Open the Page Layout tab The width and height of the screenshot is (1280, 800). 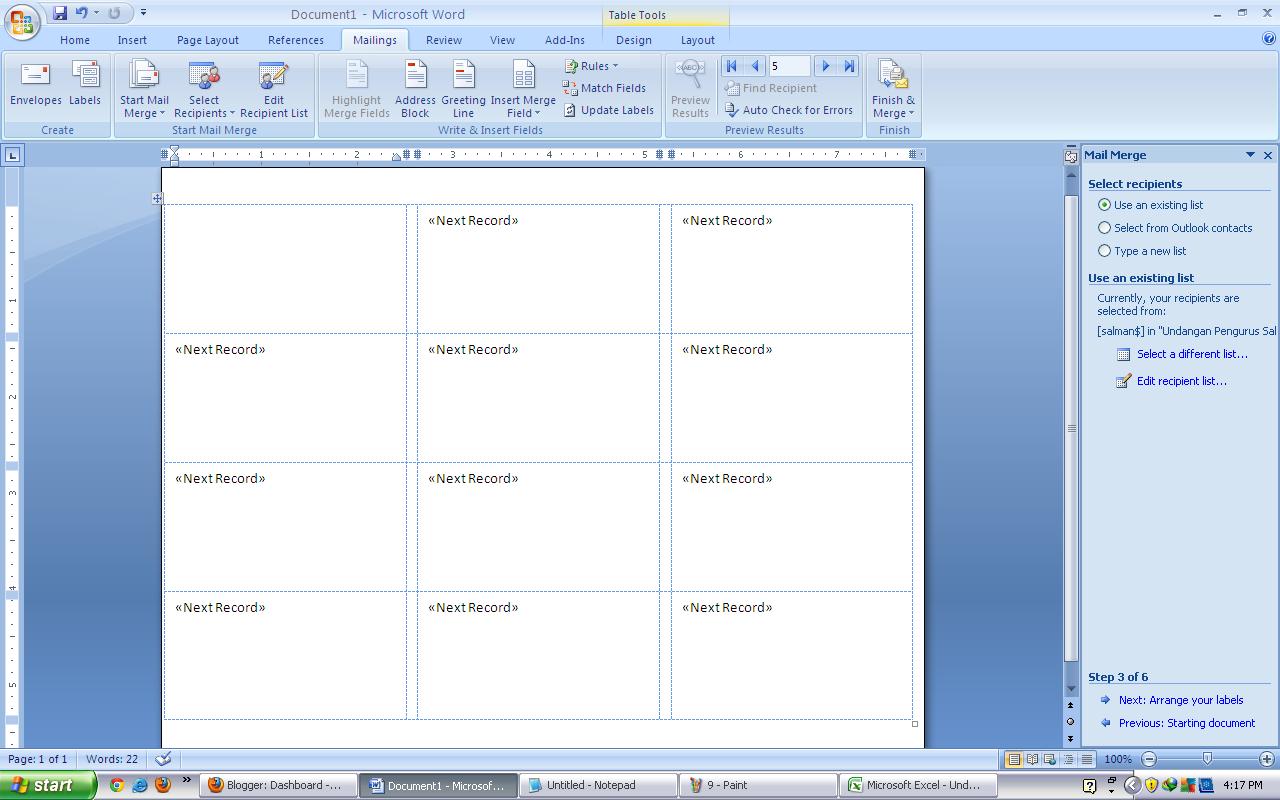click(x=208, y=40)
